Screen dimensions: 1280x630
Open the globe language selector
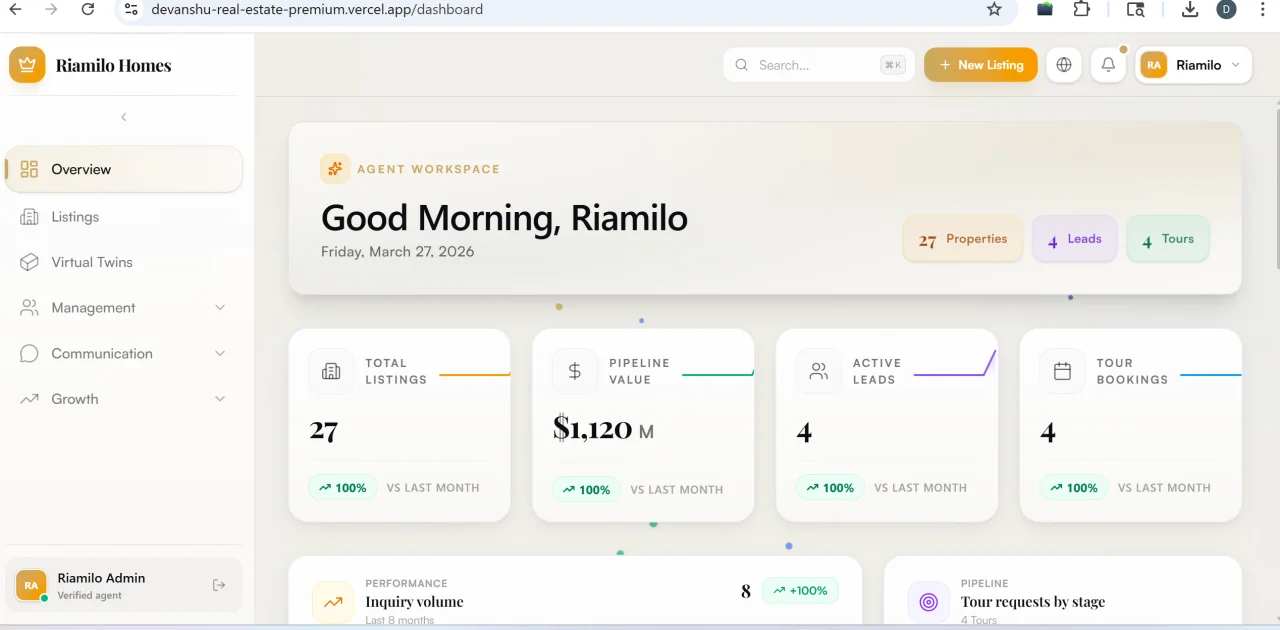pyautogui.click(x=1064, y=65)
